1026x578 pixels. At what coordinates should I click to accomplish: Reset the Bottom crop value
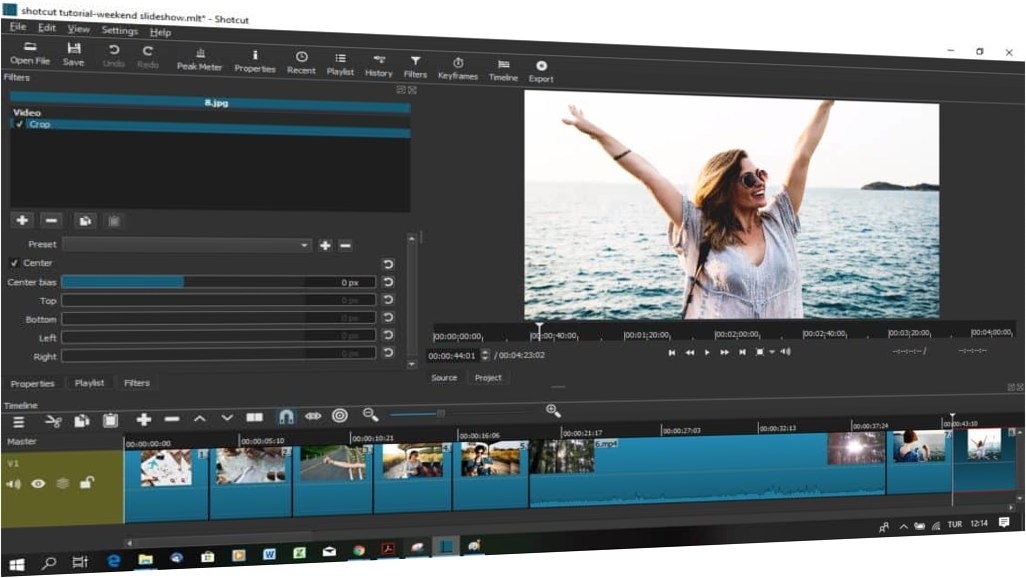pyautogui.click(x=388, y=317)
